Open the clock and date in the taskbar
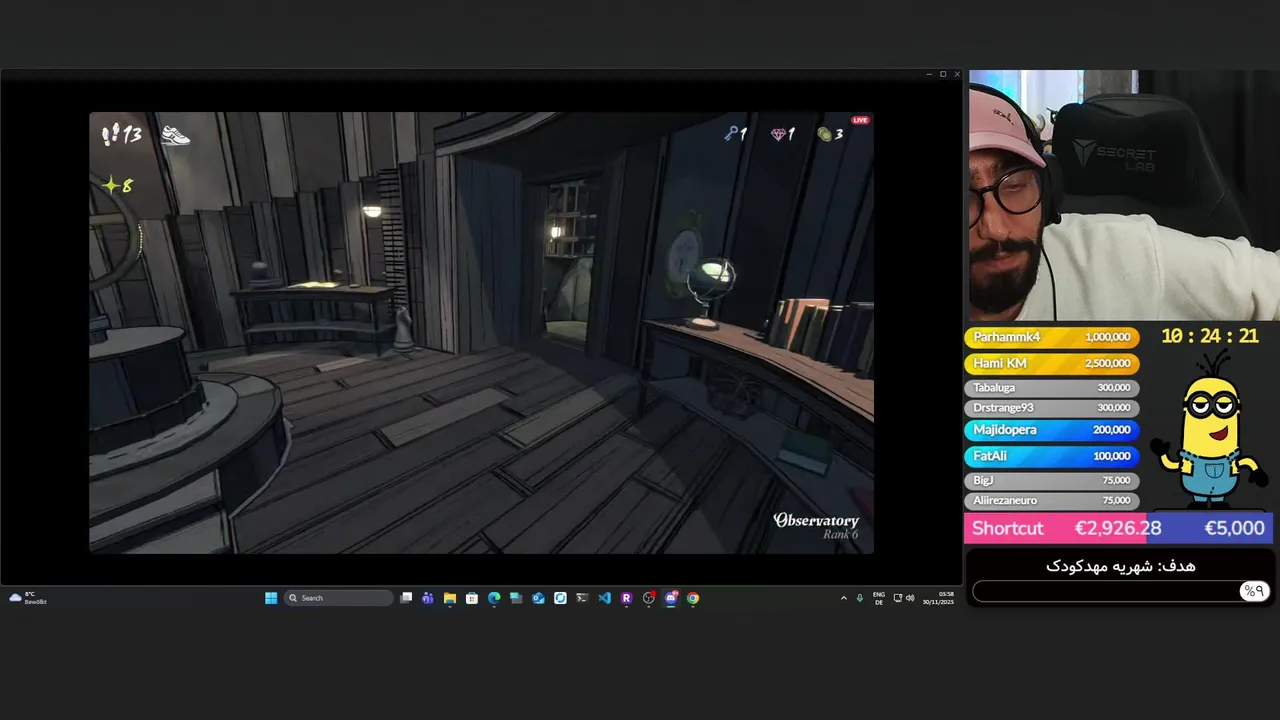The image size is (1280, 720). click(939, 598)
